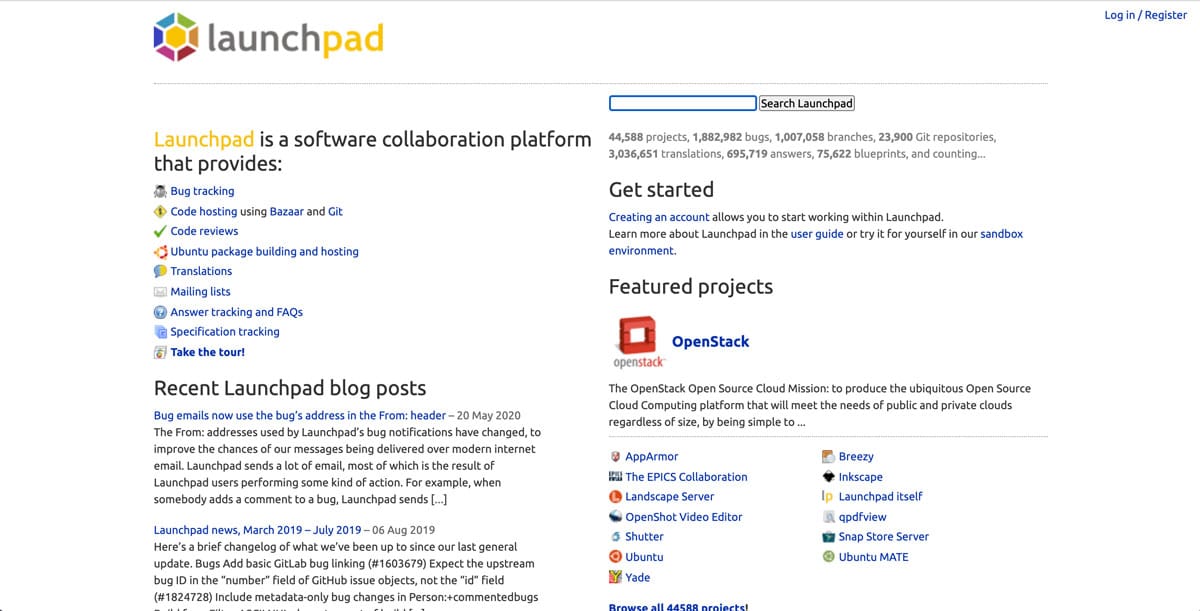Open the user guide link
This screenshot has width=1200, height=611.
[x=817, y=234]
